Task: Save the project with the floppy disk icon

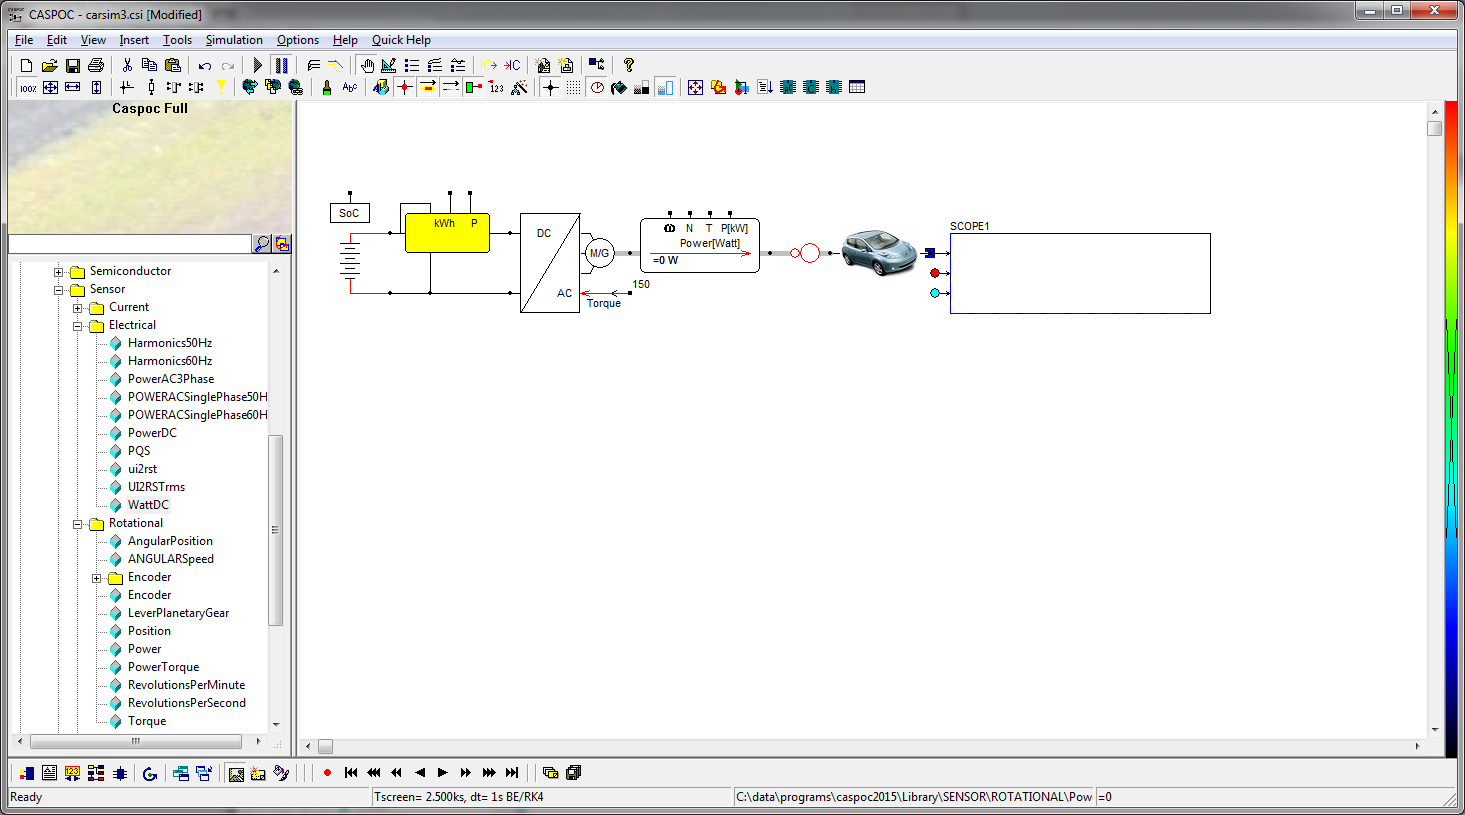Action: [73, 65]
